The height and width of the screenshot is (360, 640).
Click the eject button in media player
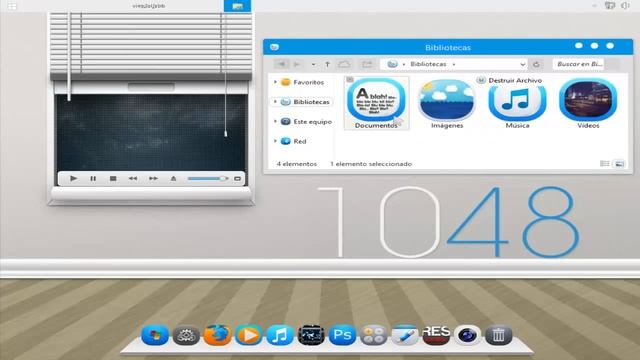(x=173, y=178)
